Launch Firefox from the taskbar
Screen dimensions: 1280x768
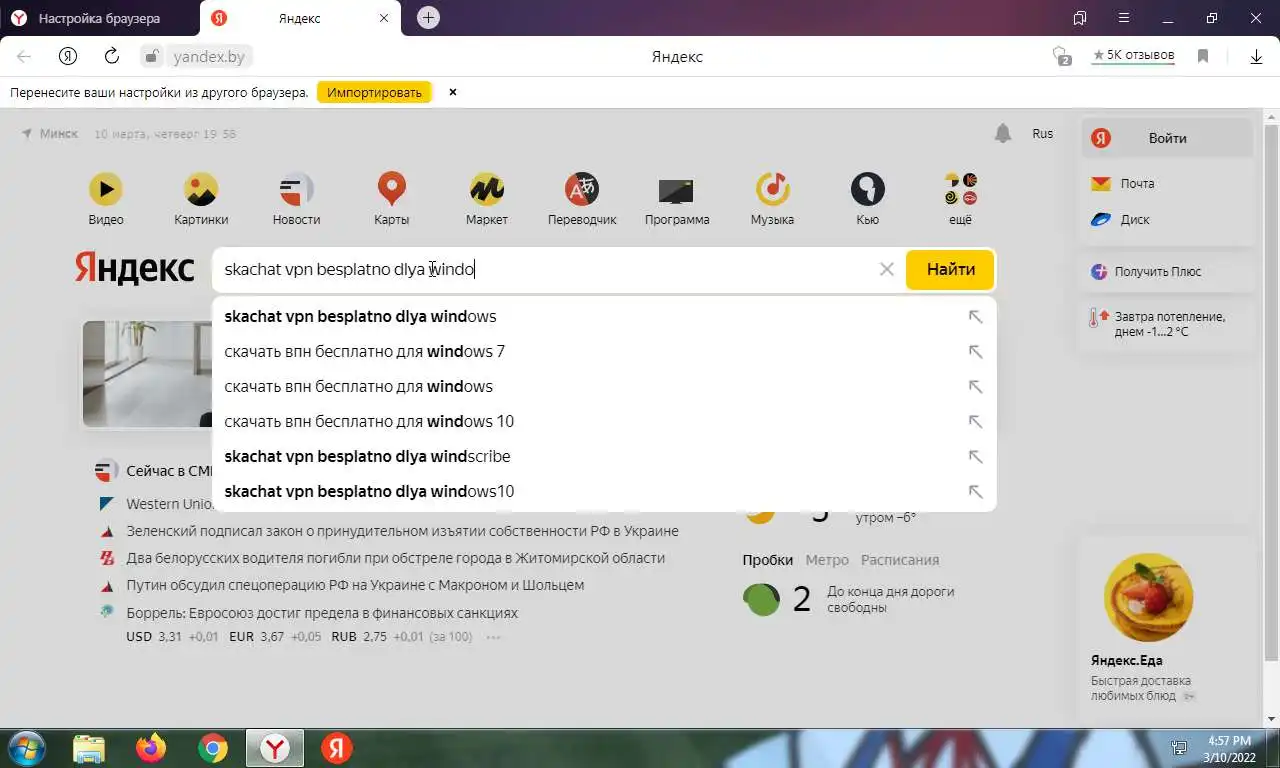[x=151, y=748]
